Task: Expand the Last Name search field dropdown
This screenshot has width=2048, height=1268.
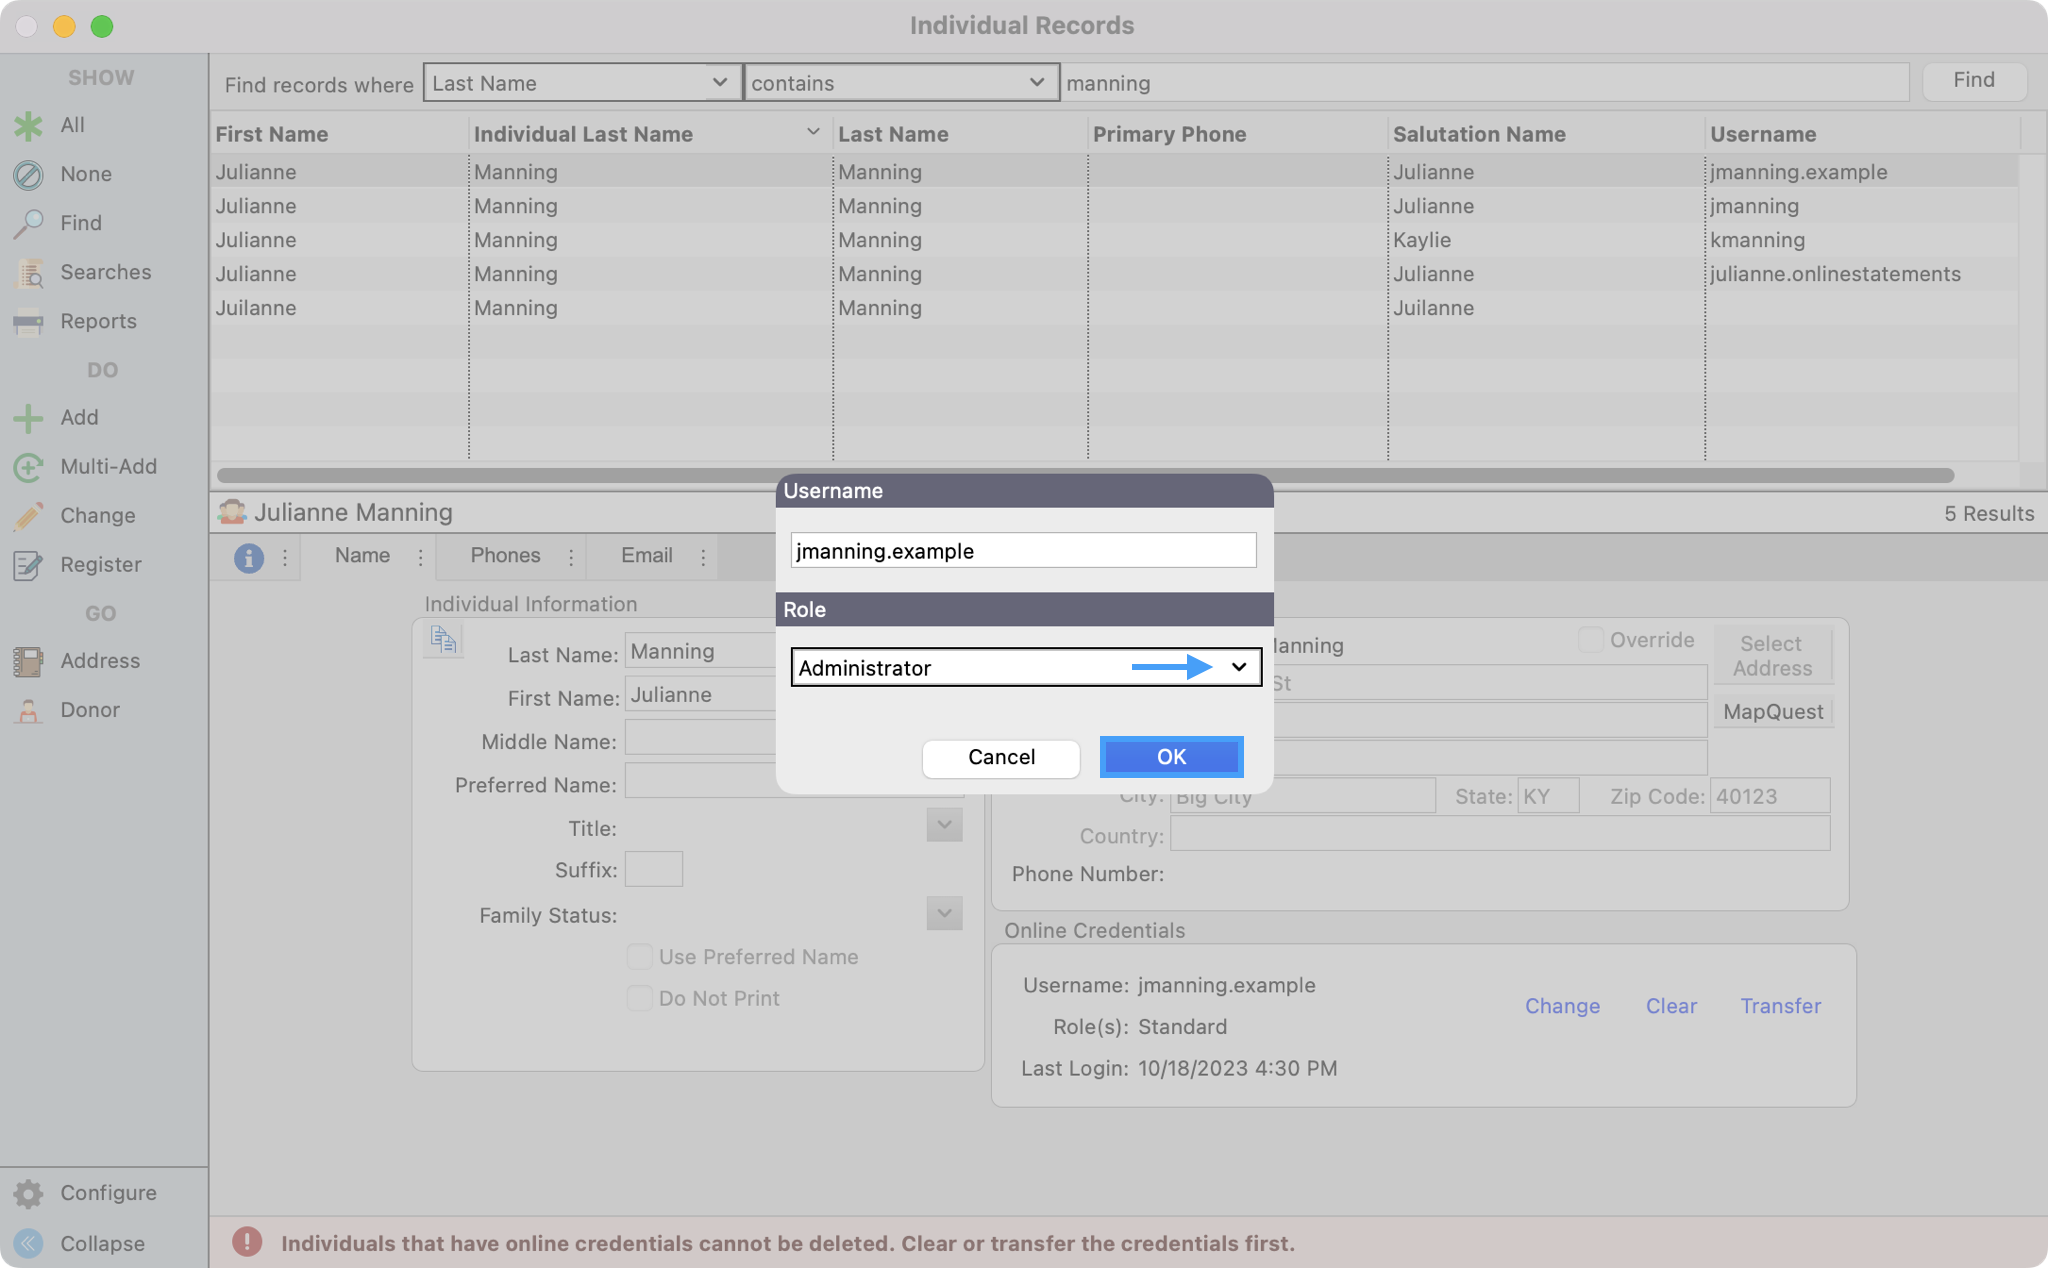Action: 719,83
